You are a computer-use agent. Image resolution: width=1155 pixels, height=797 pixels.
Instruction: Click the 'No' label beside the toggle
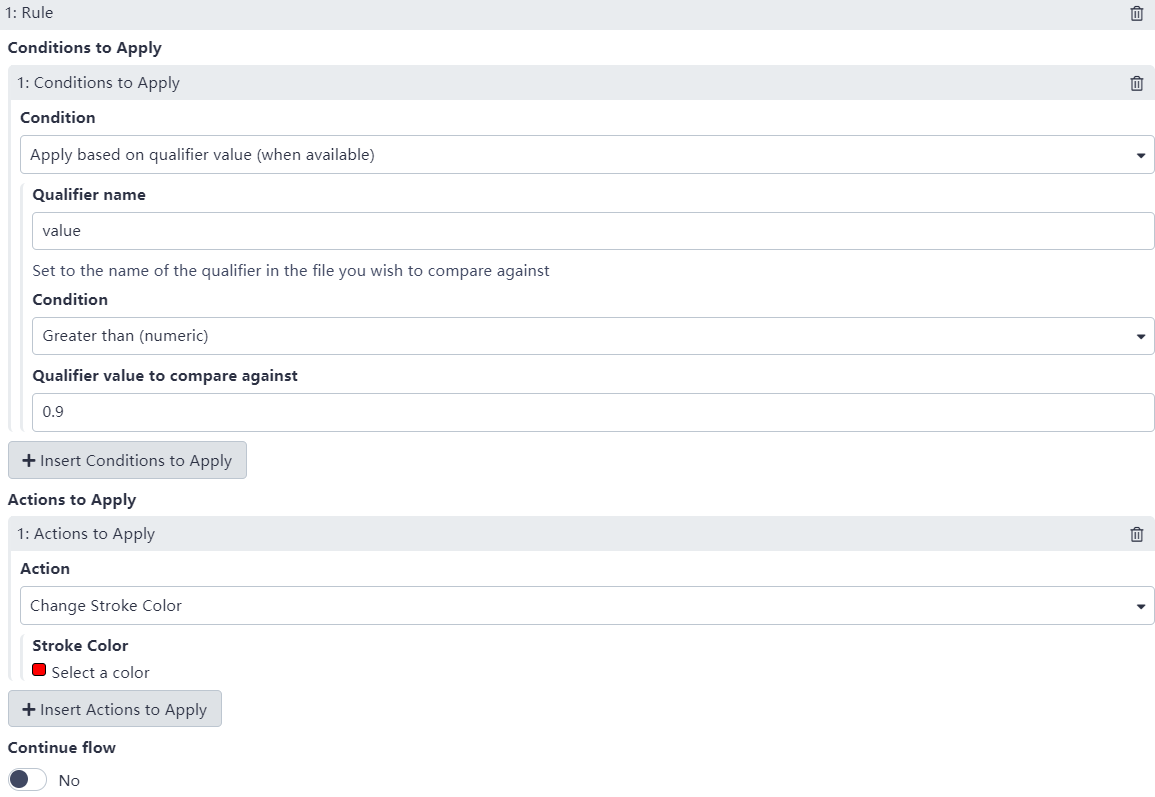[x=69, y=781]
